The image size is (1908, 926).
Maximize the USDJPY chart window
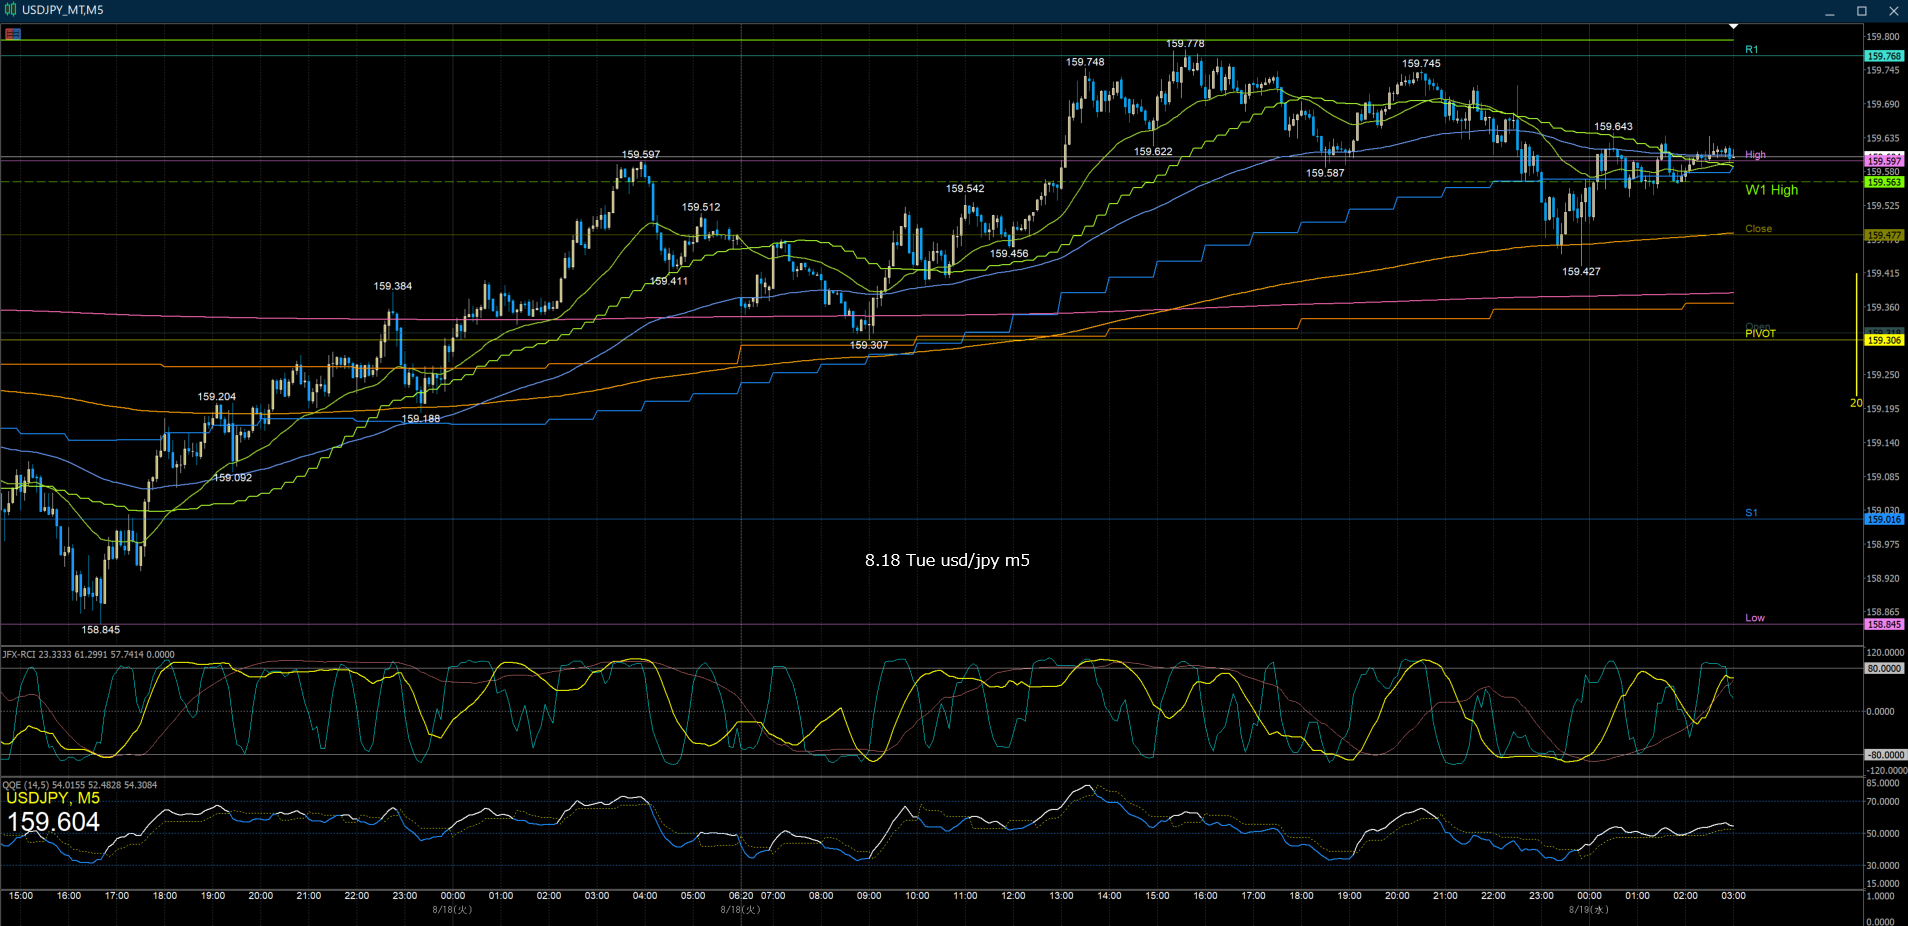[x=1861, y=11]
